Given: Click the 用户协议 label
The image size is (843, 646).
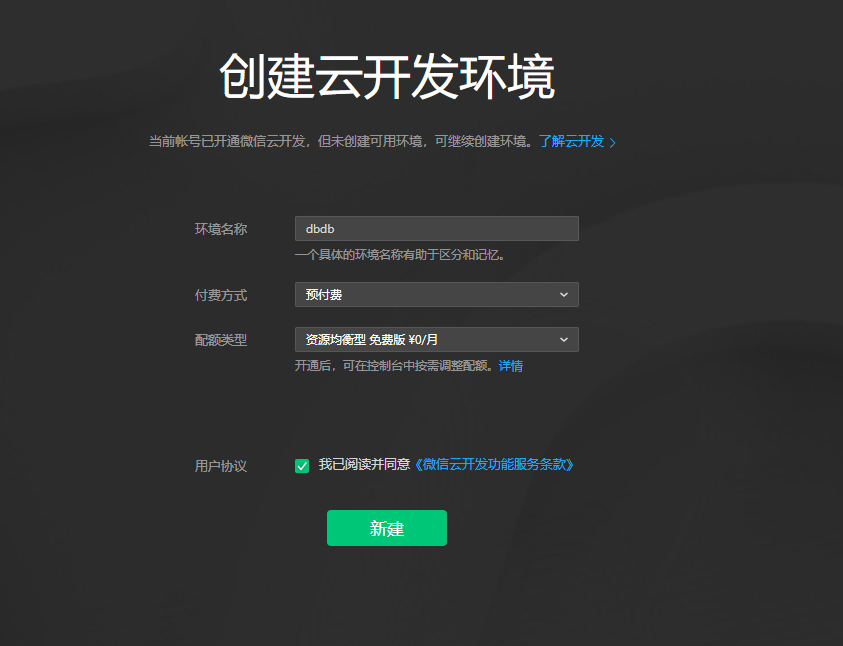Looking at the screenshot, I should pyautogui.click(x=221, y=466).
